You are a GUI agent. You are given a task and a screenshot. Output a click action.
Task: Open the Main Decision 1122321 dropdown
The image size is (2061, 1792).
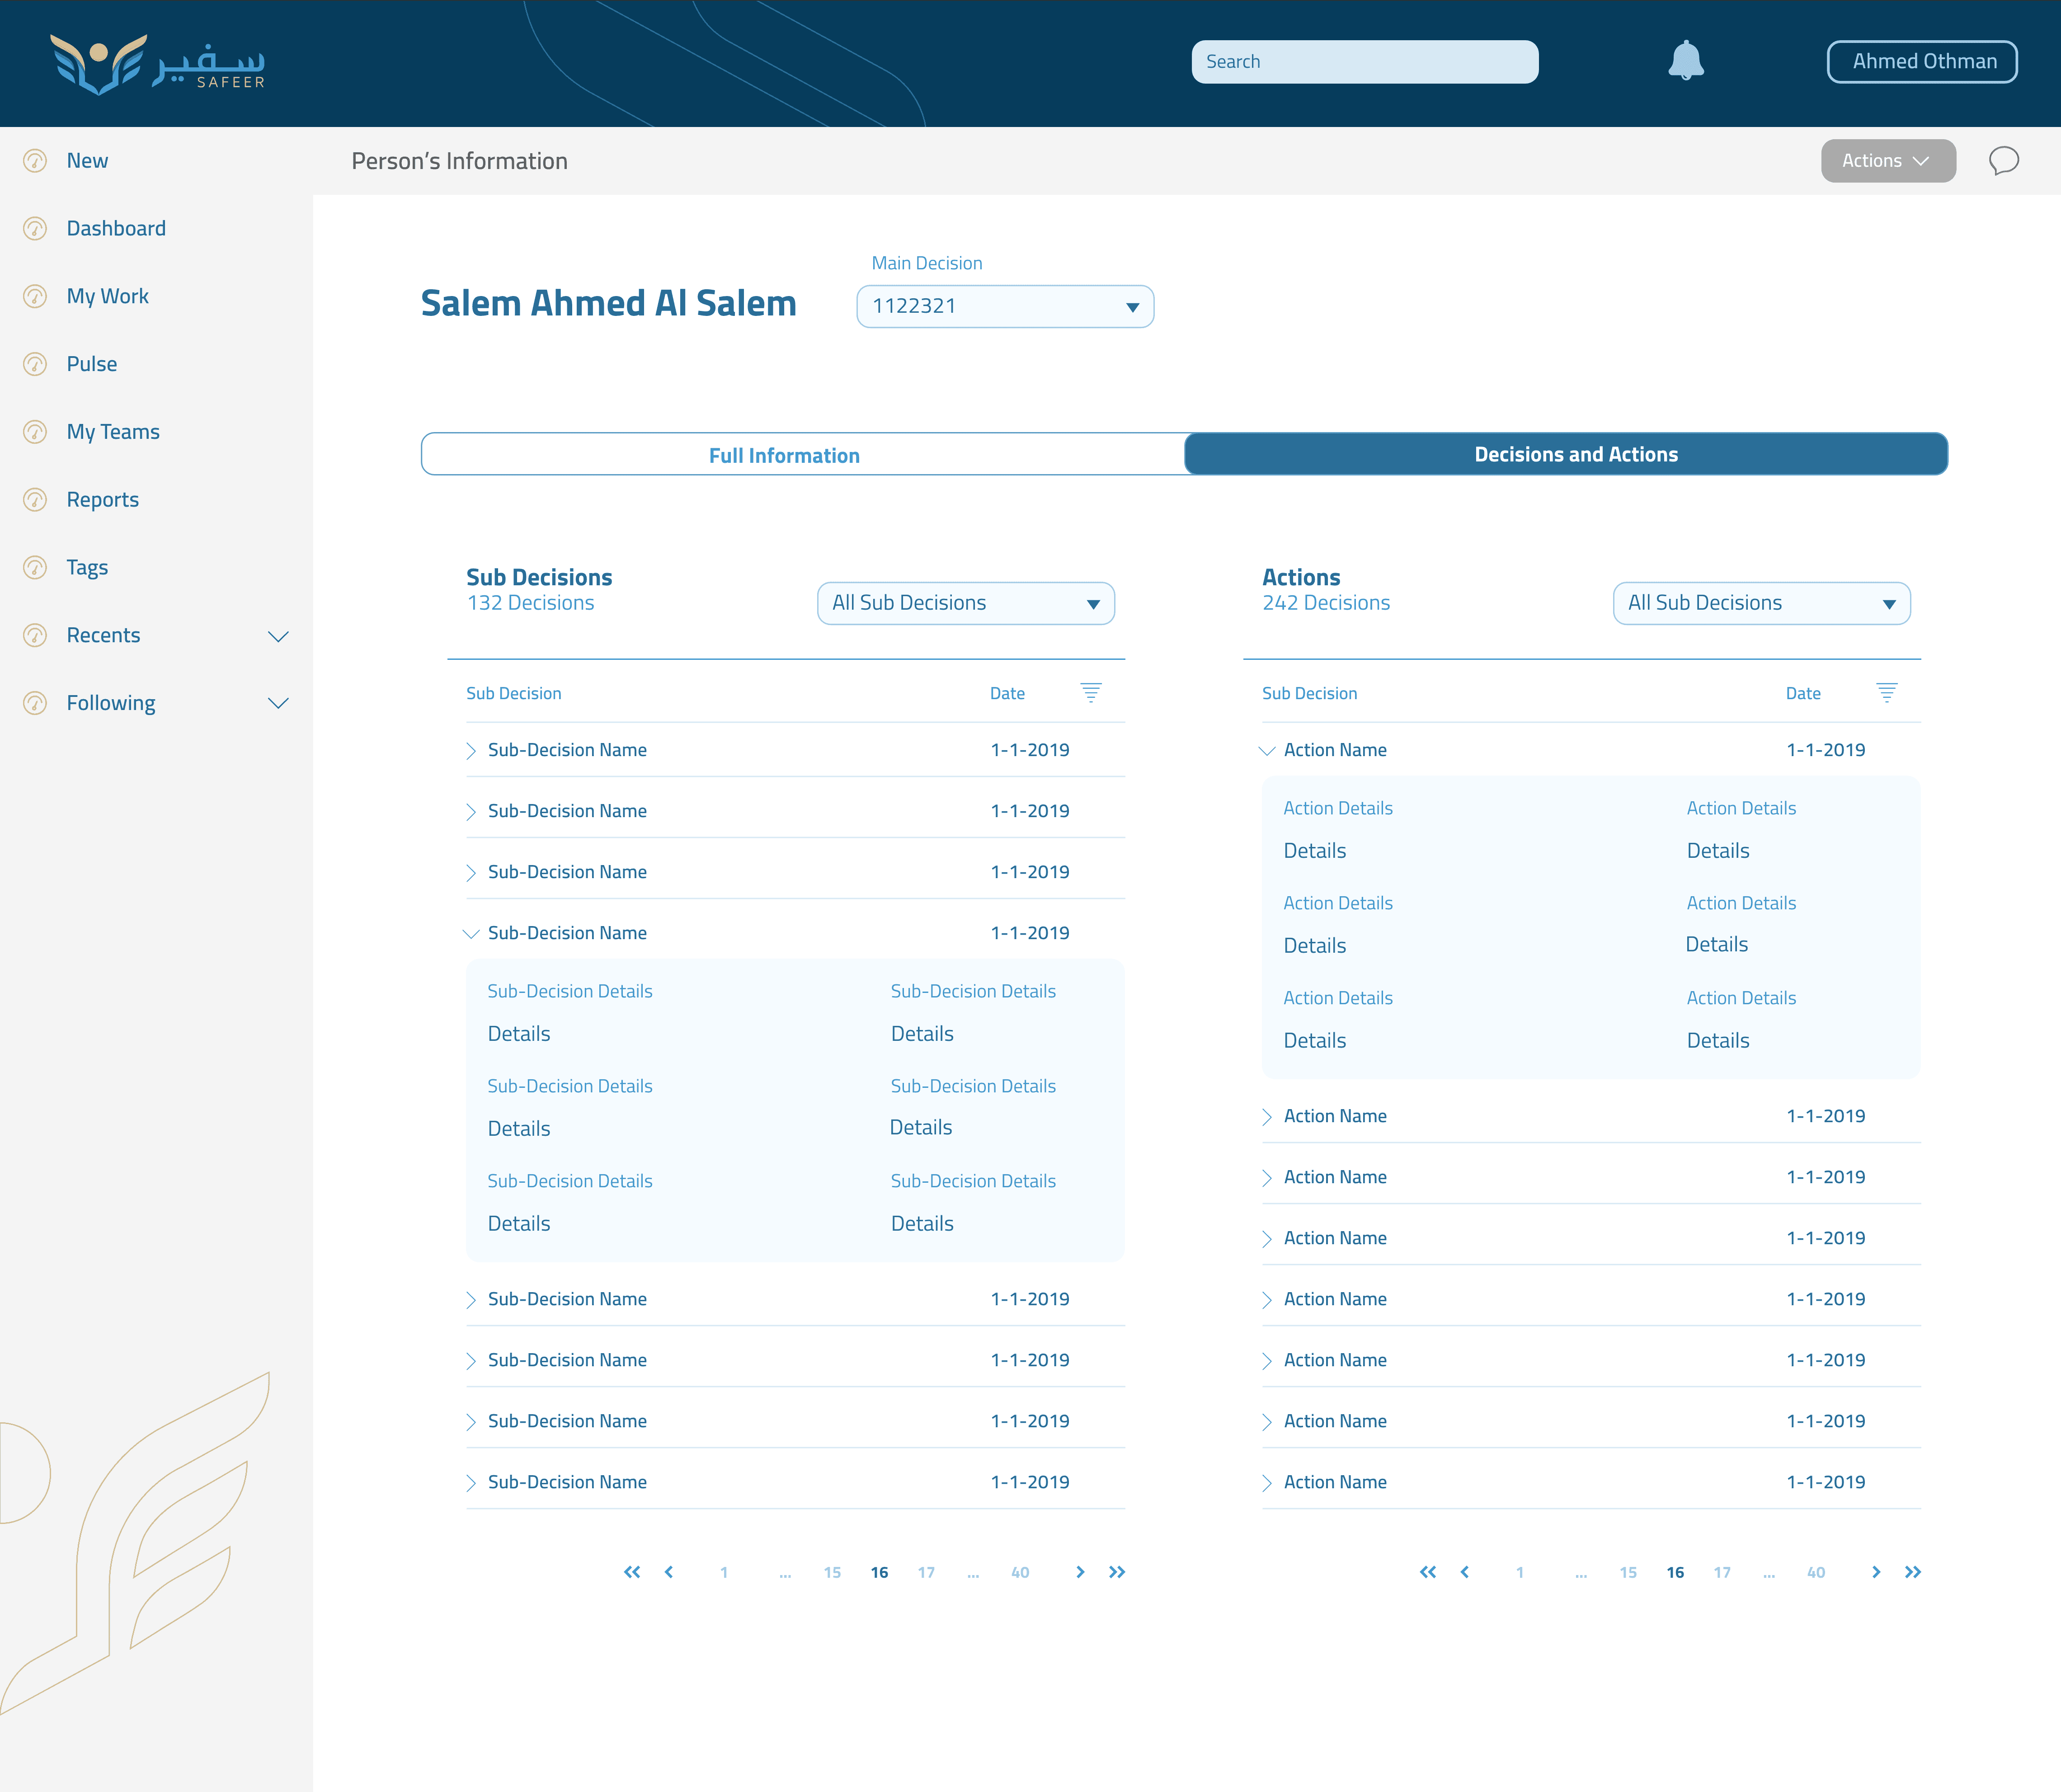[1005, 306]
